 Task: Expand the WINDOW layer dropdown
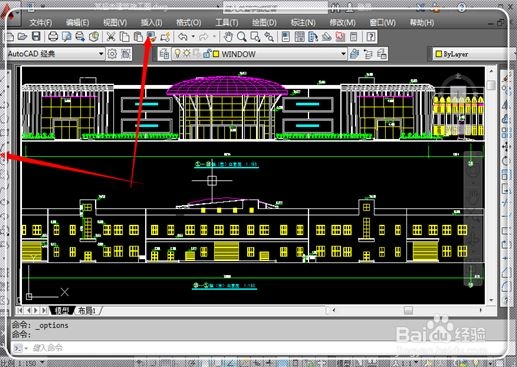coord(280,54)
